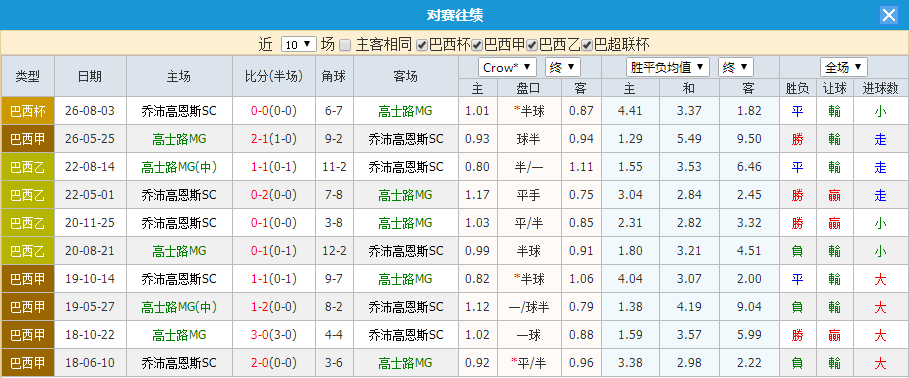Open away team 高士路MG on 22-05-01 row
This screenshot has height=378, width=909.
(x=406, y=195)
